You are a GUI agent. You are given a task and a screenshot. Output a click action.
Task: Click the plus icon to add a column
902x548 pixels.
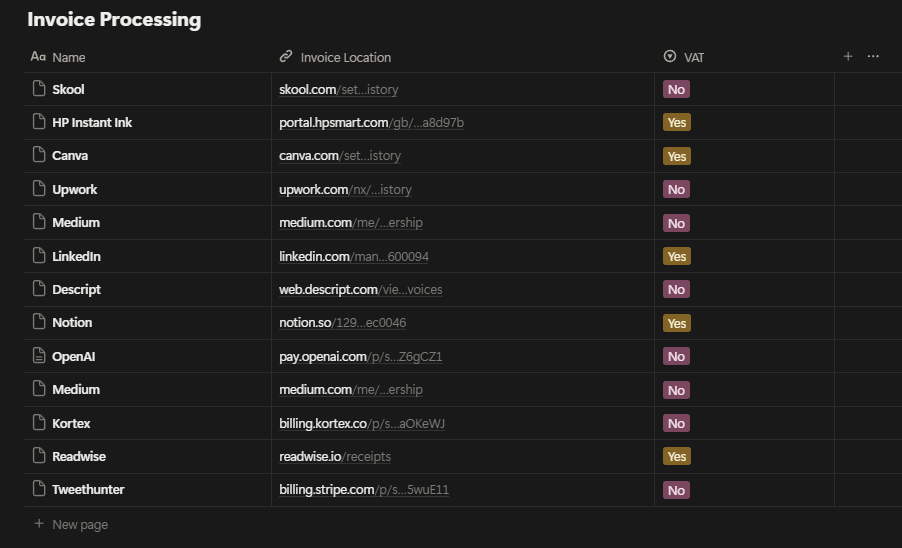point(848,57)
